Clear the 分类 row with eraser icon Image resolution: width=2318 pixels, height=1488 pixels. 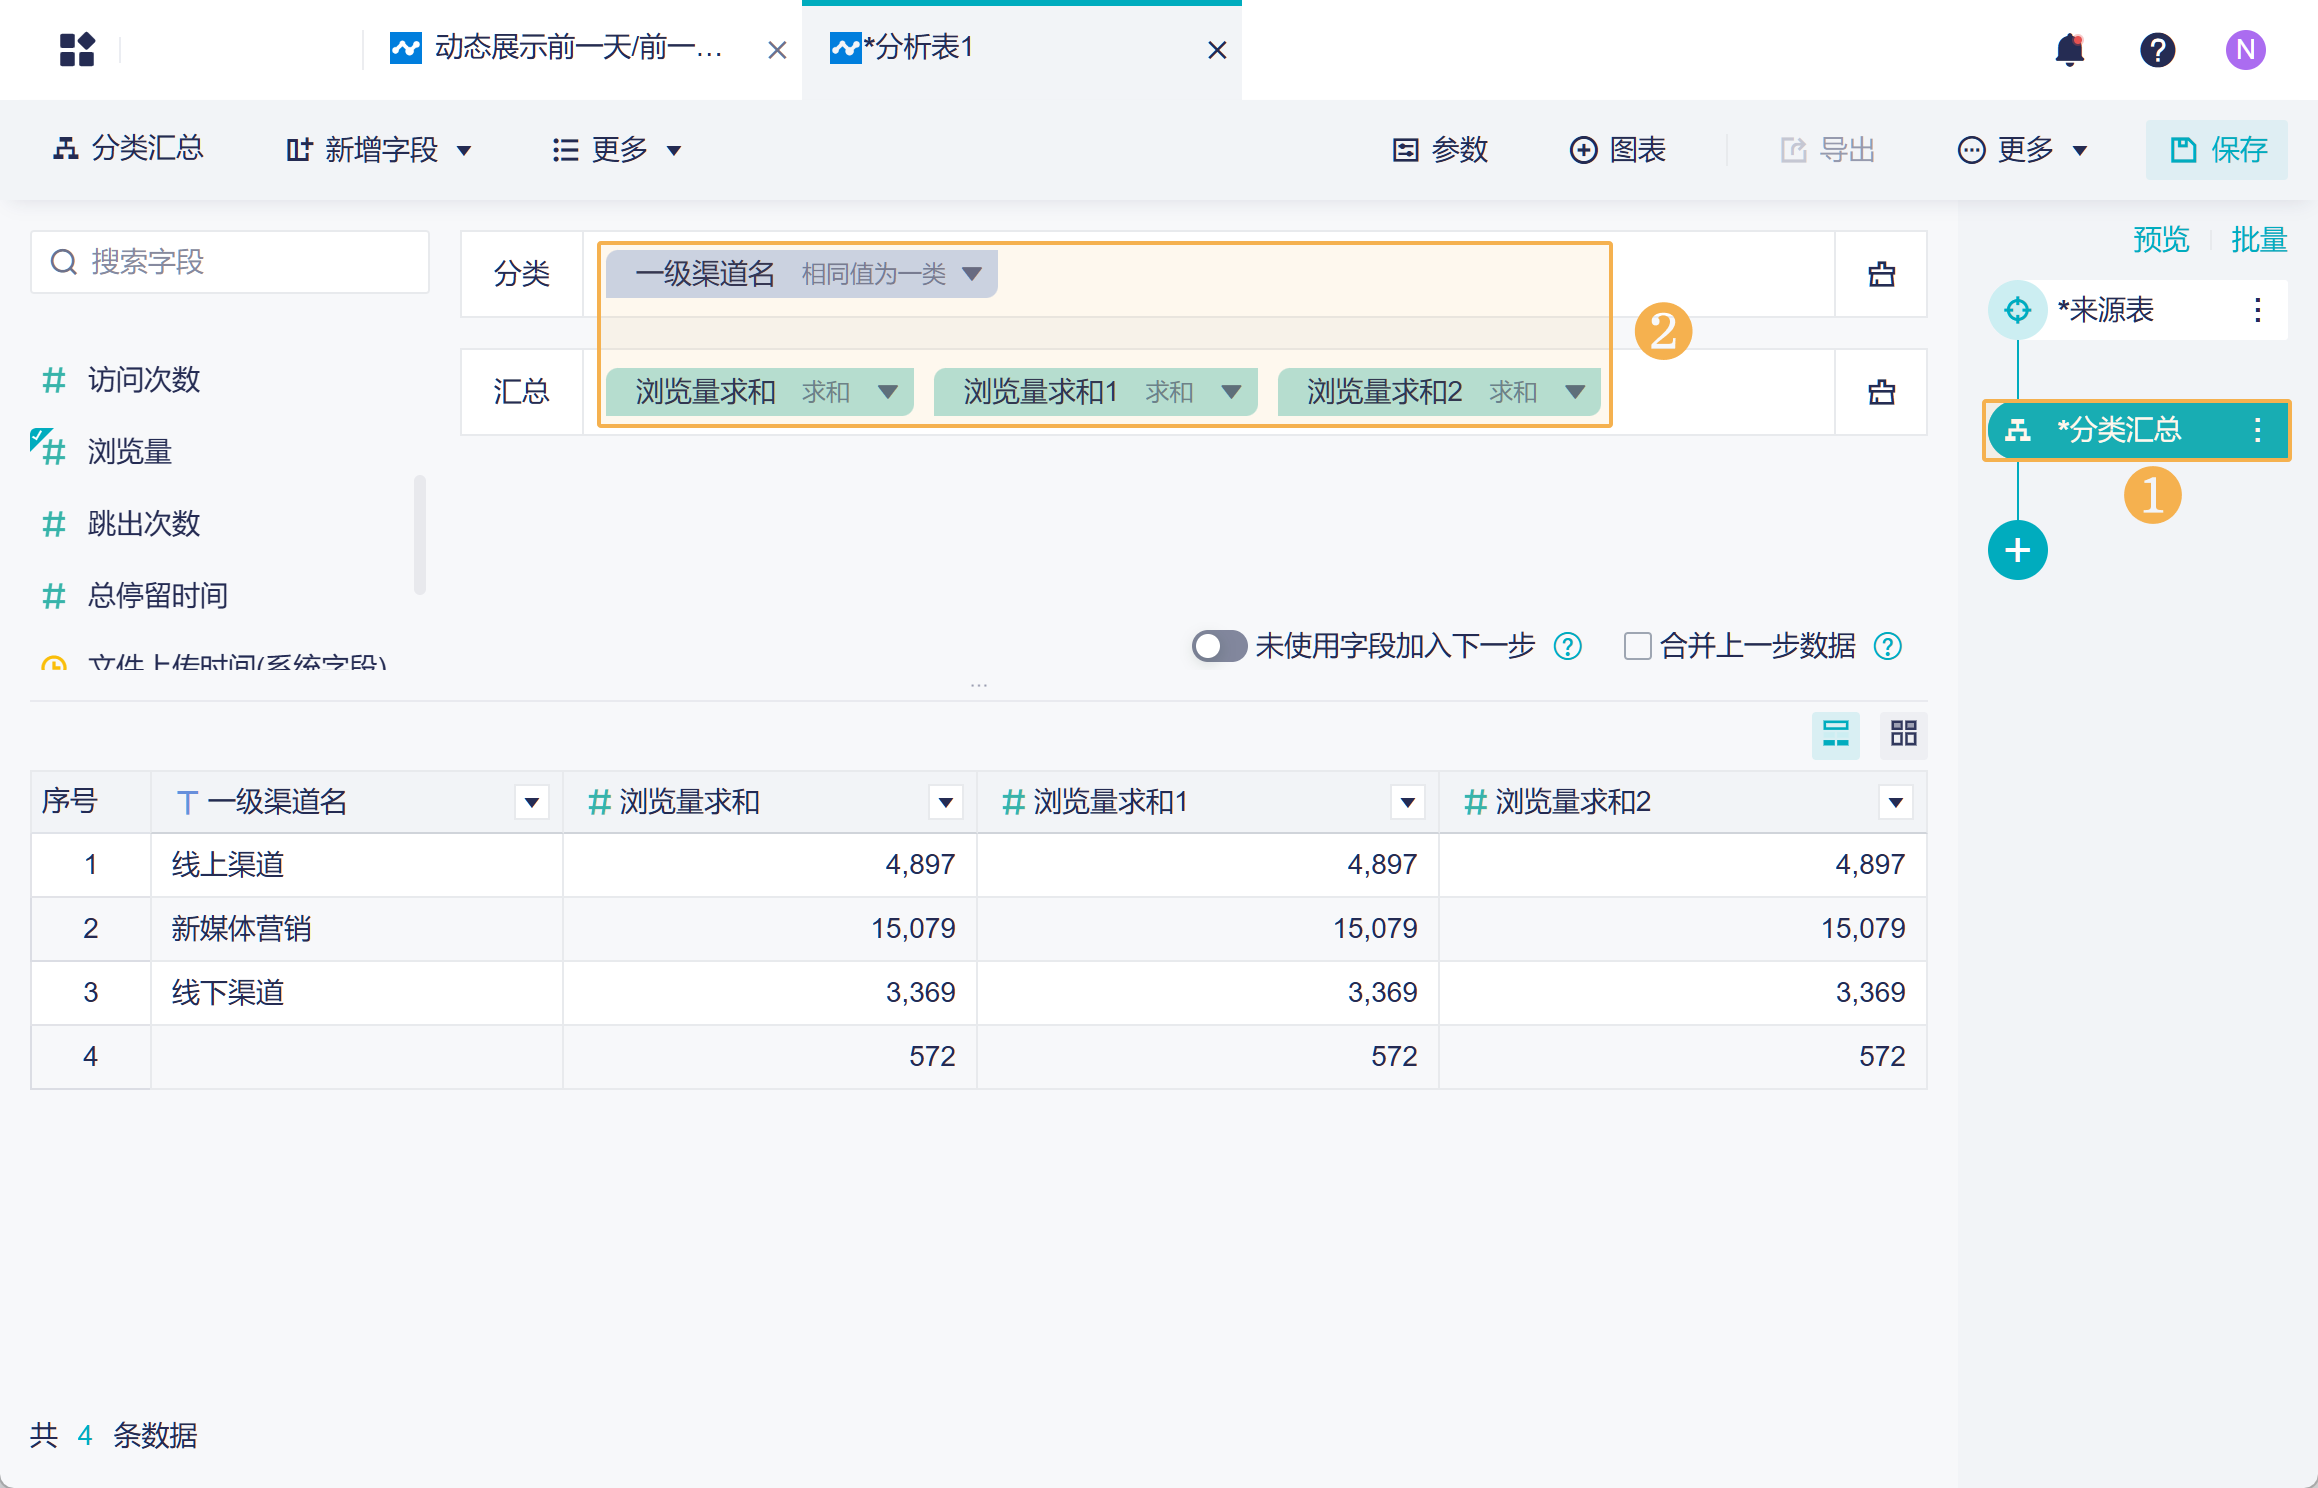click(x=1881, y=274)
